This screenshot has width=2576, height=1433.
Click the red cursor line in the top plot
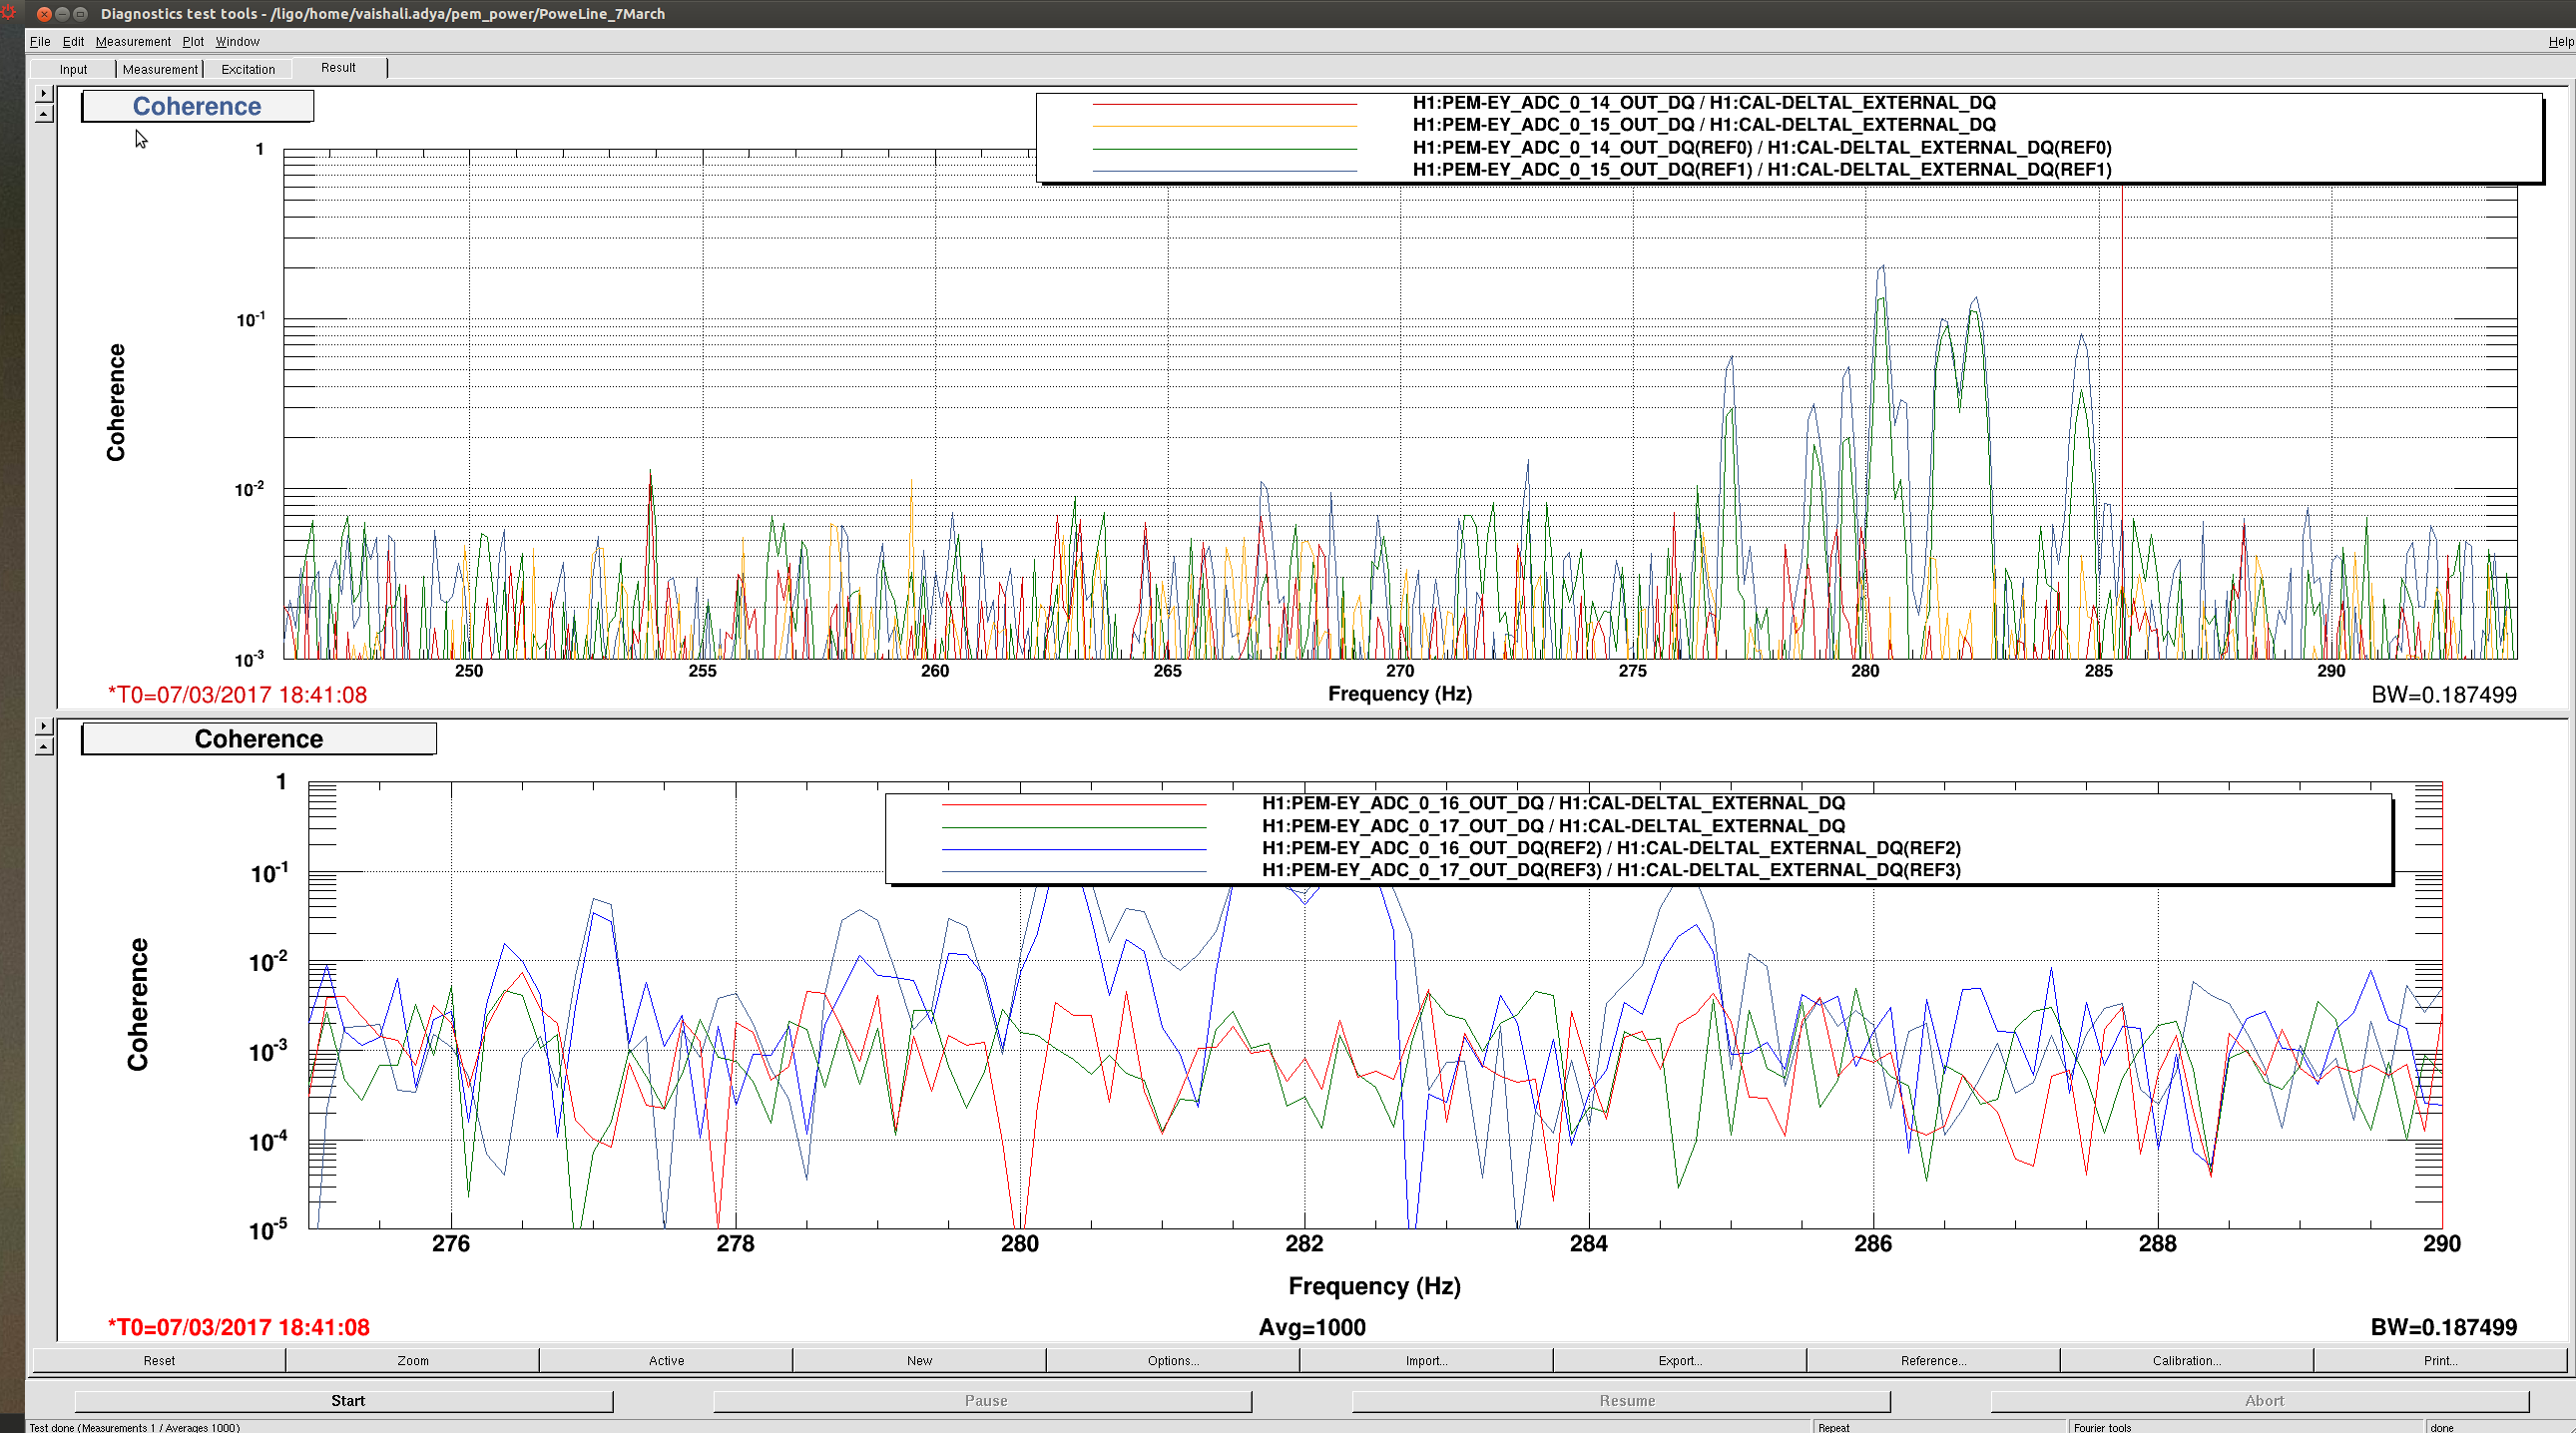pos(2122,420)
